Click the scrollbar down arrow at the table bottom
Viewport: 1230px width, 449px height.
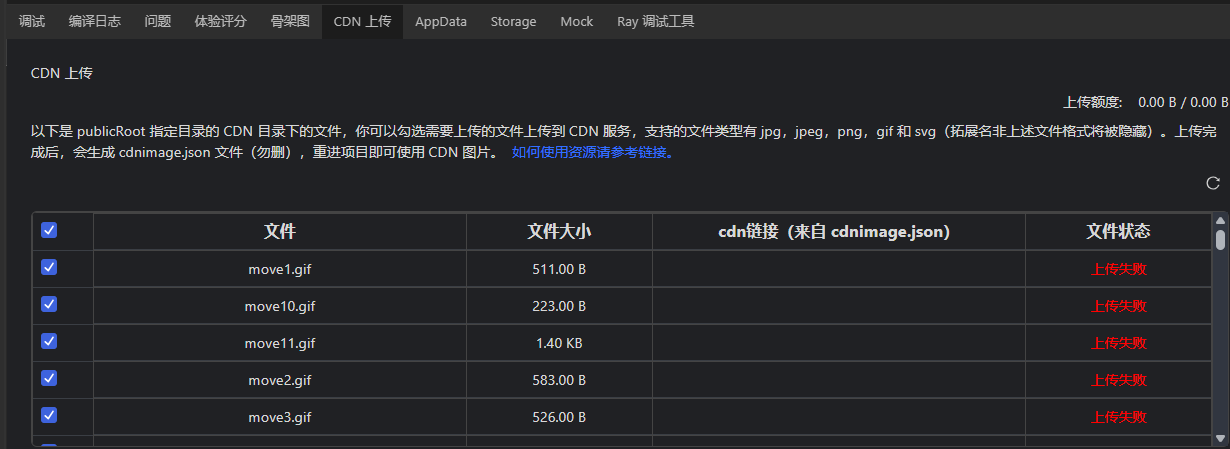pos(1220,439)
